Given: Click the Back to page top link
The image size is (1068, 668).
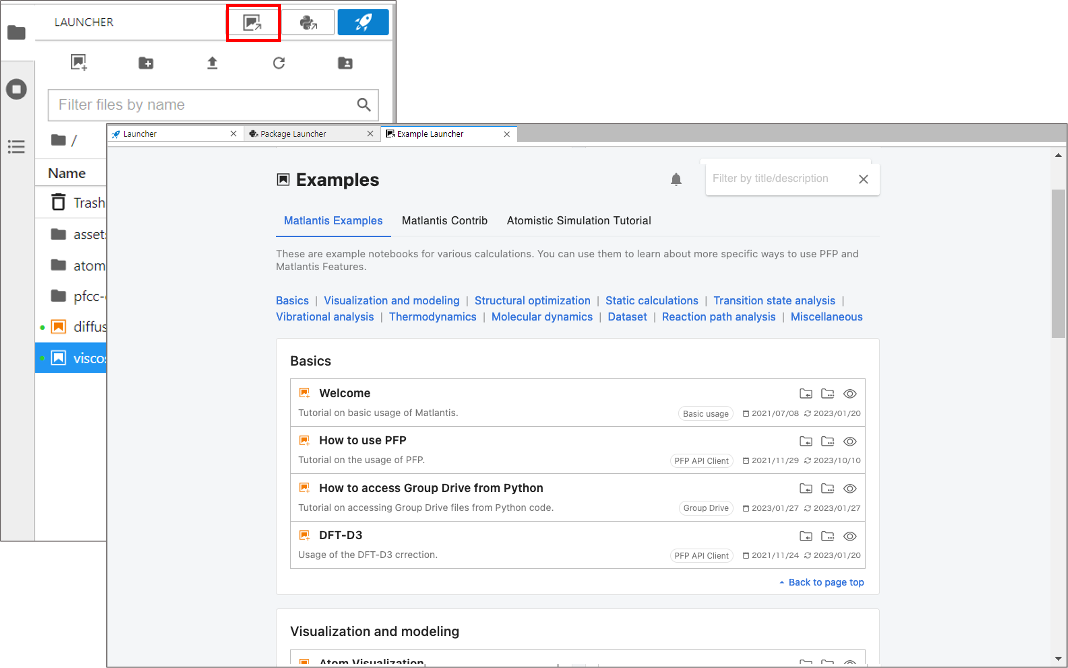Looking at the screenshot, I should [825, 582].
